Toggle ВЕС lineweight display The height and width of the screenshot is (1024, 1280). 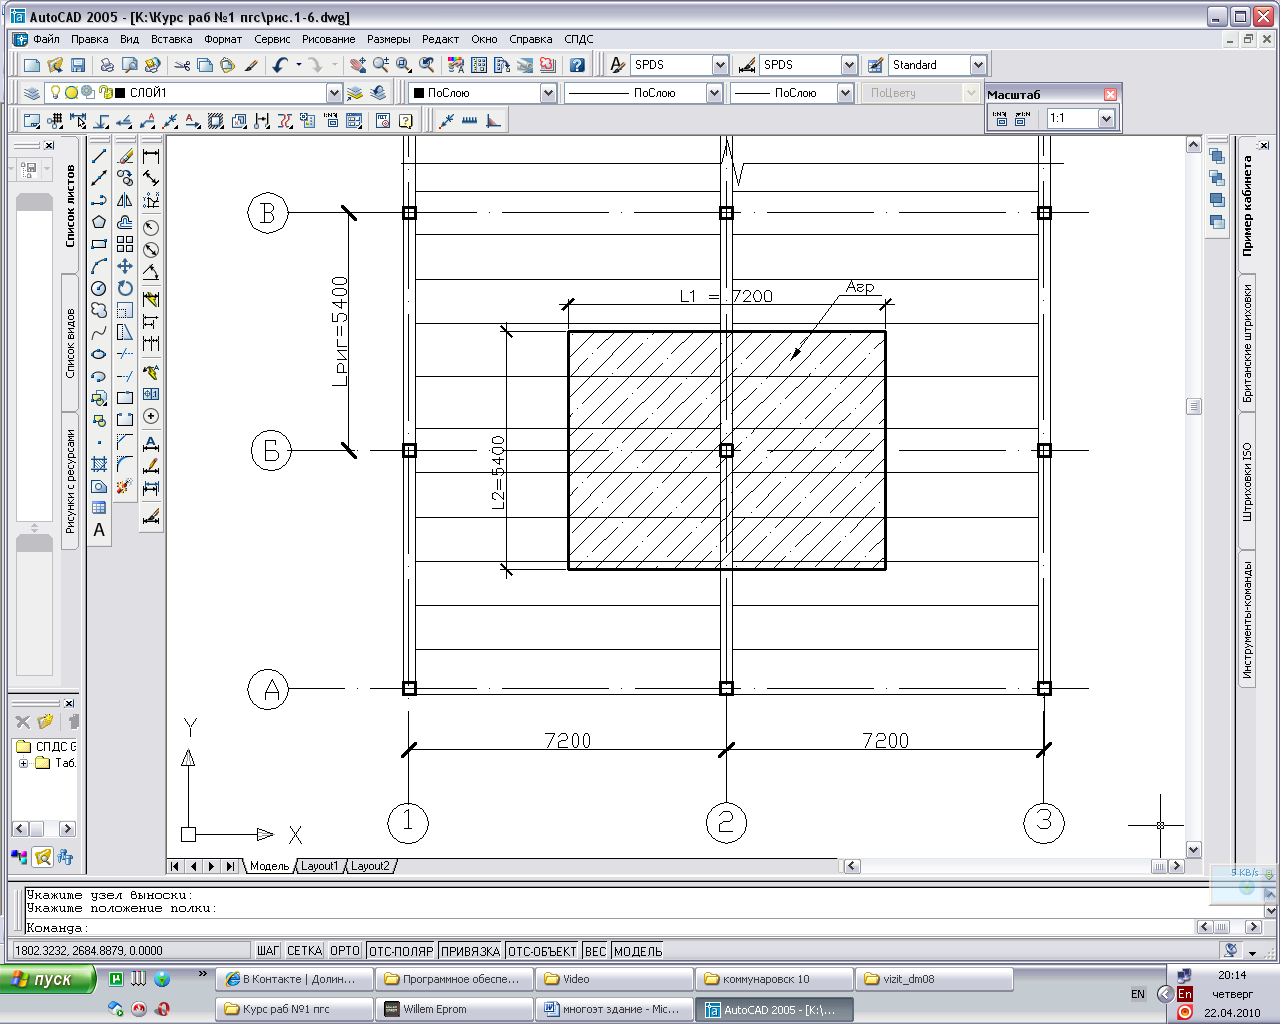point(595,951)
